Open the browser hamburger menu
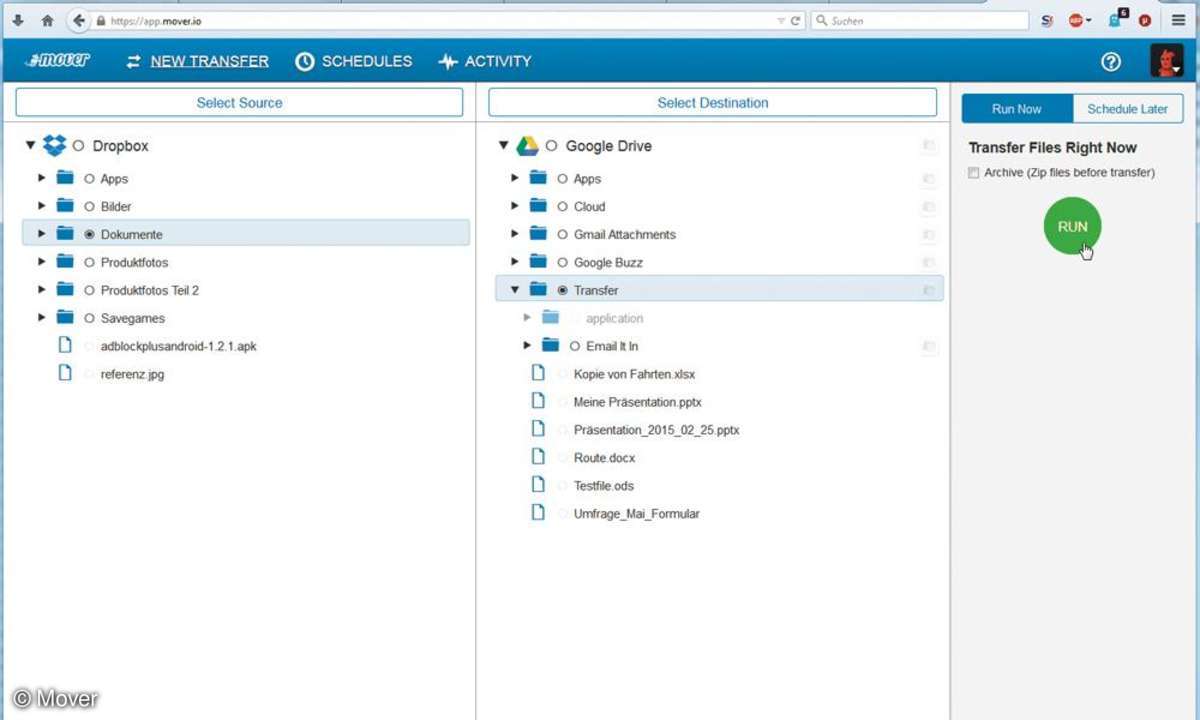Image resolution: width=1200 pixels, height=720 pixels. tap(1180, 20)
